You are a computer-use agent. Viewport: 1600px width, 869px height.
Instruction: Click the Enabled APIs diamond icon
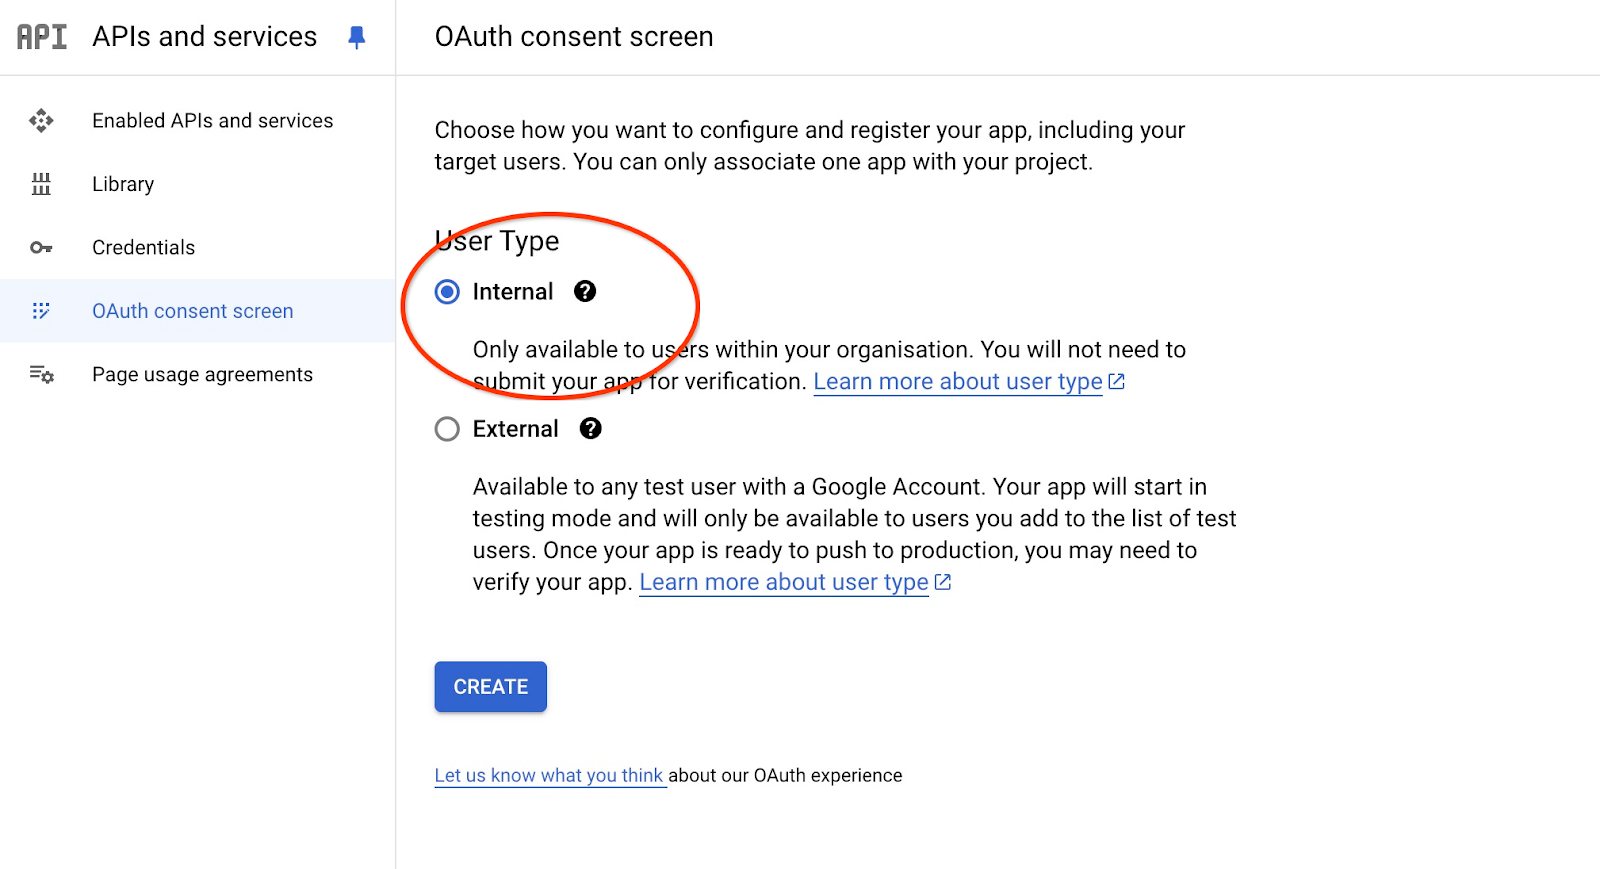click(x=41, y=121)
